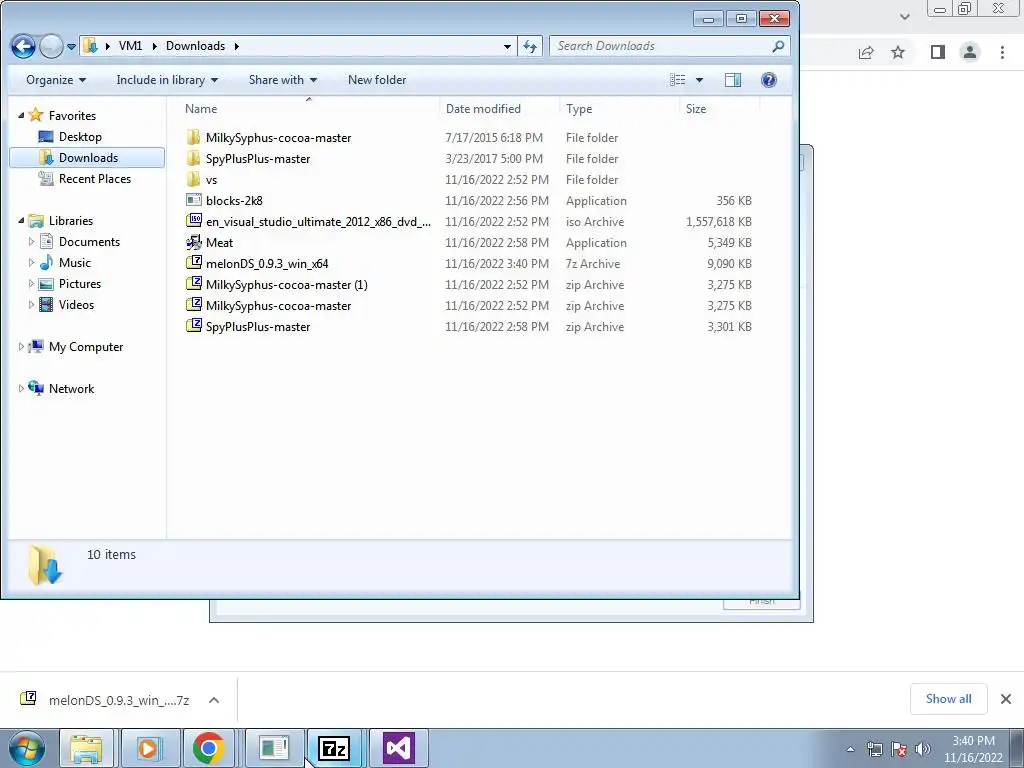Collapse the Libraries tree section
This screenshot has height=768, width=1024.
coord(21,221)
